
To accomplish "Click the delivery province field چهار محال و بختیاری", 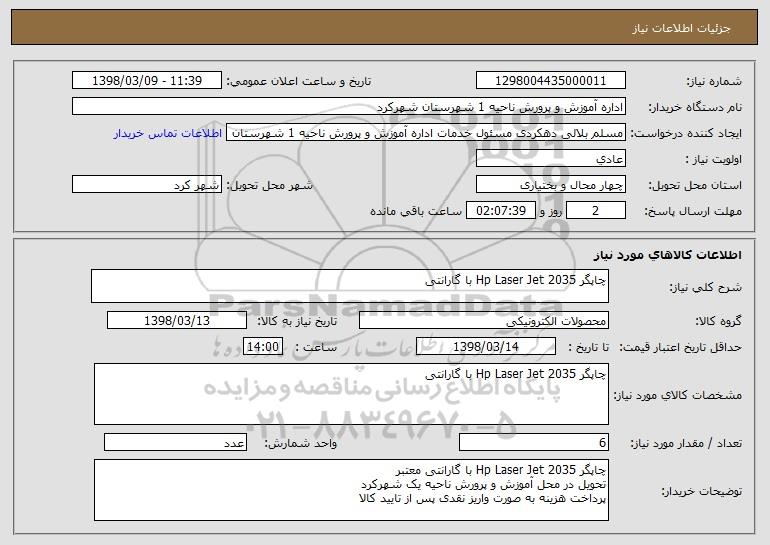I will pos(550,185).
